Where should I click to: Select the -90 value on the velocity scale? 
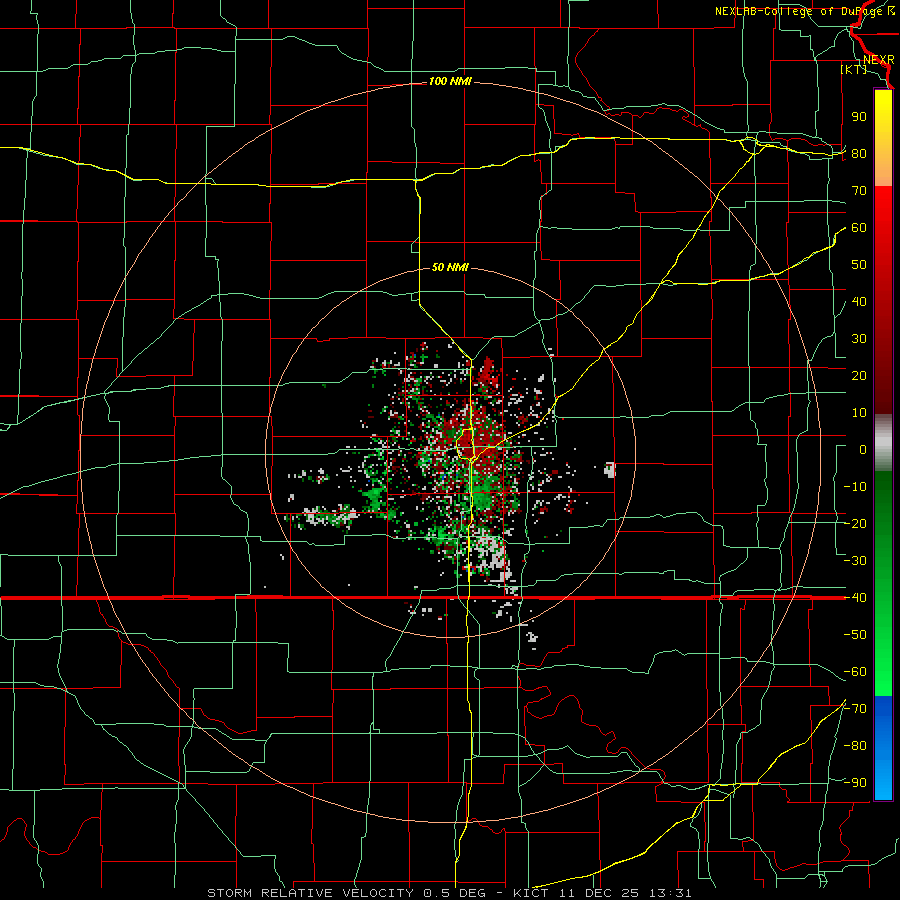[x=855, y=783]
